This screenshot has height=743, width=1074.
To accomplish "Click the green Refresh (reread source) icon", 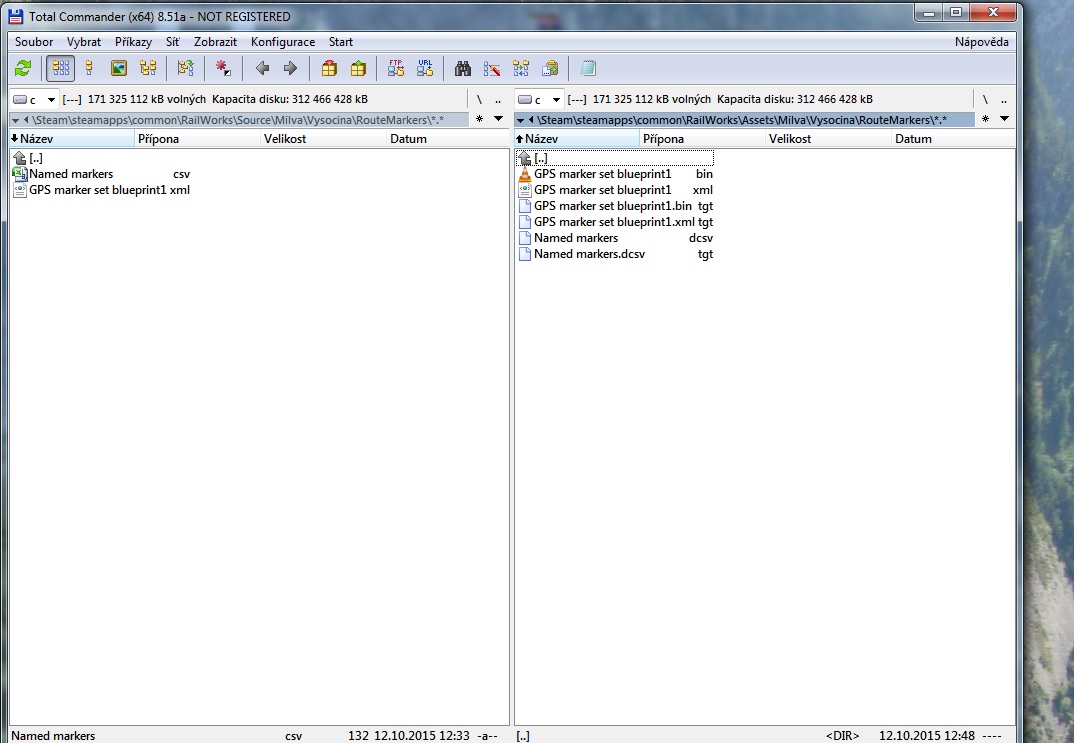I will point(23,68).
